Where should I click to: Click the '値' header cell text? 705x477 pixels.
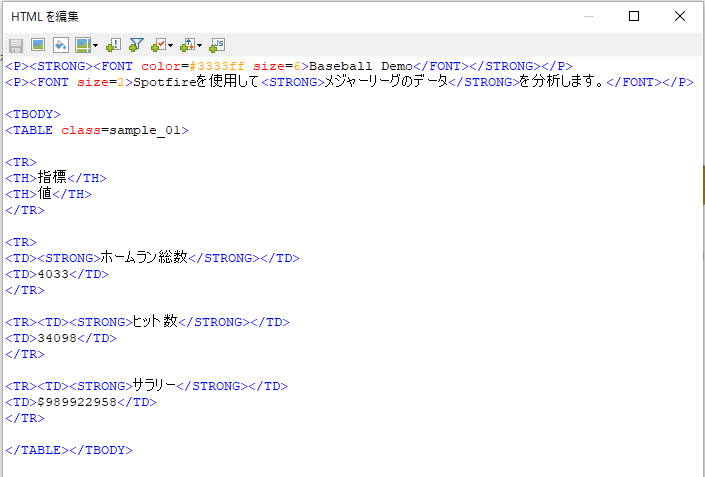click(x=45, y=193)
